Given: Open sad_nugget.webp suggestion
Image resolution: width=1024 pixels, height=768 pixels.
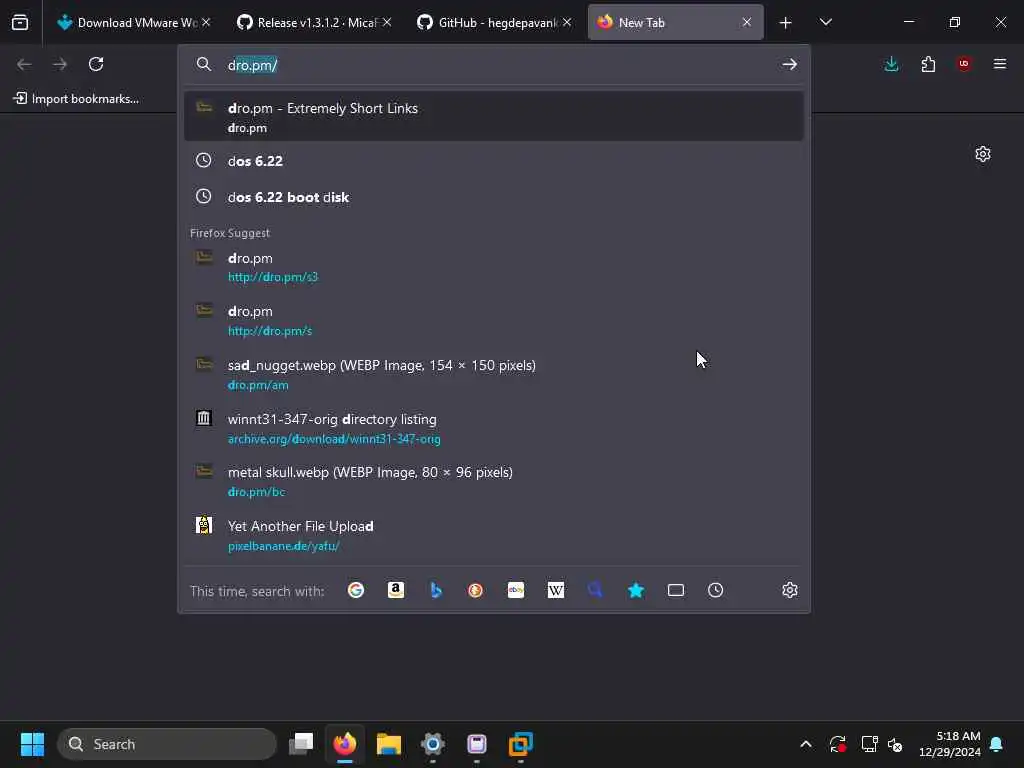Looking at the screenshot, I should [x=494, y=374].
